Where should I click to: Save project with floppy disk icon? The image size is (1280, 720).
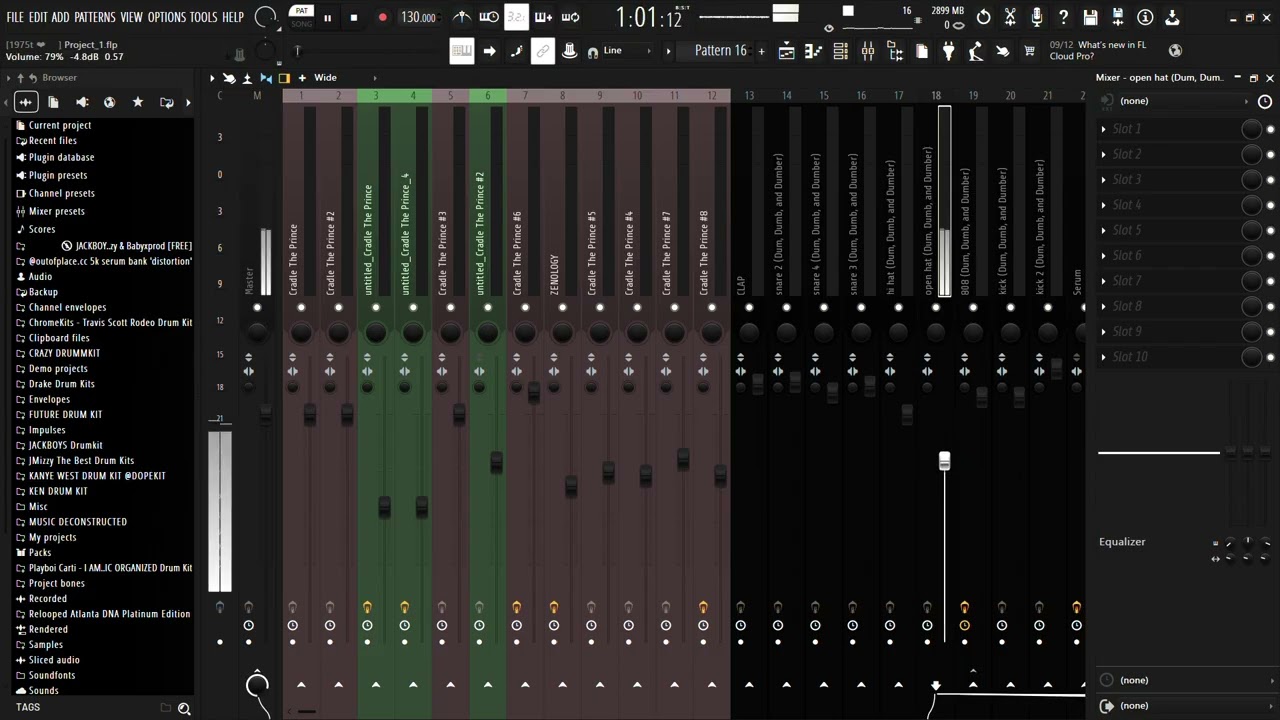coord(1091,17)
